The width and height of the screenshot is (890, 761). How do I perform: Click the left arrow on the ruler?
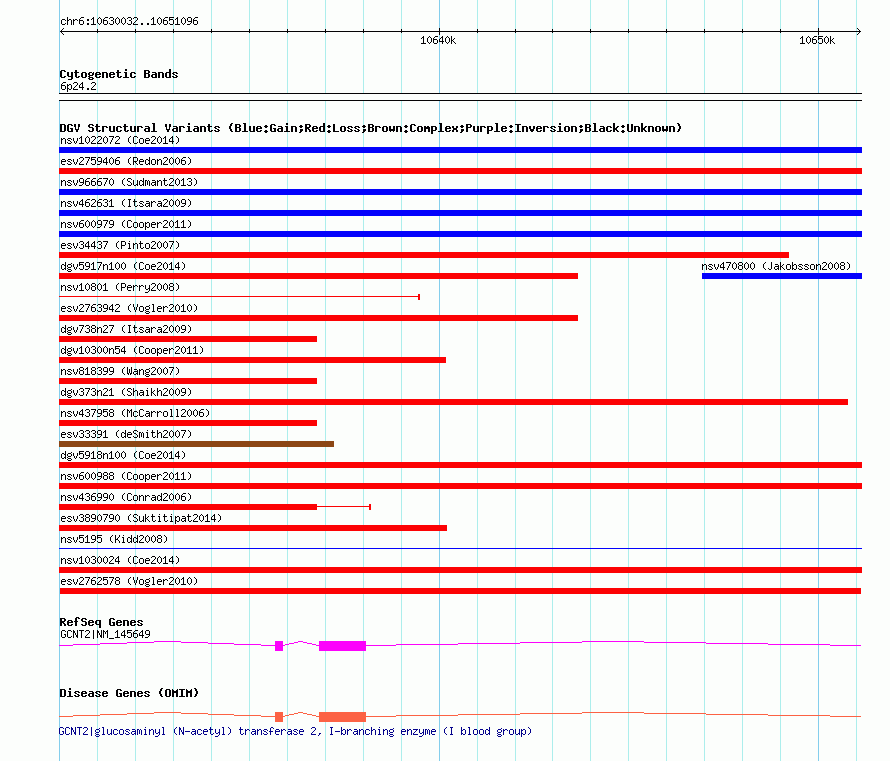coord(62,32)
